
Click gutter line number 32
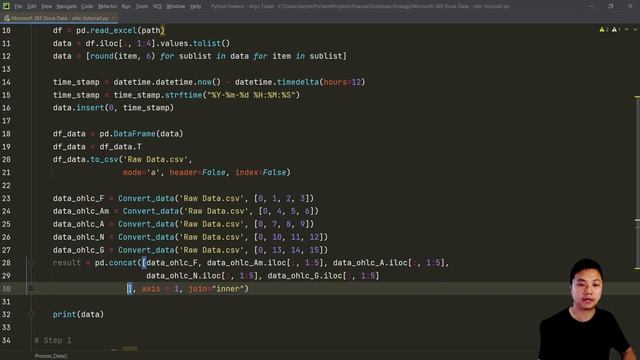[x=6, y=314]
